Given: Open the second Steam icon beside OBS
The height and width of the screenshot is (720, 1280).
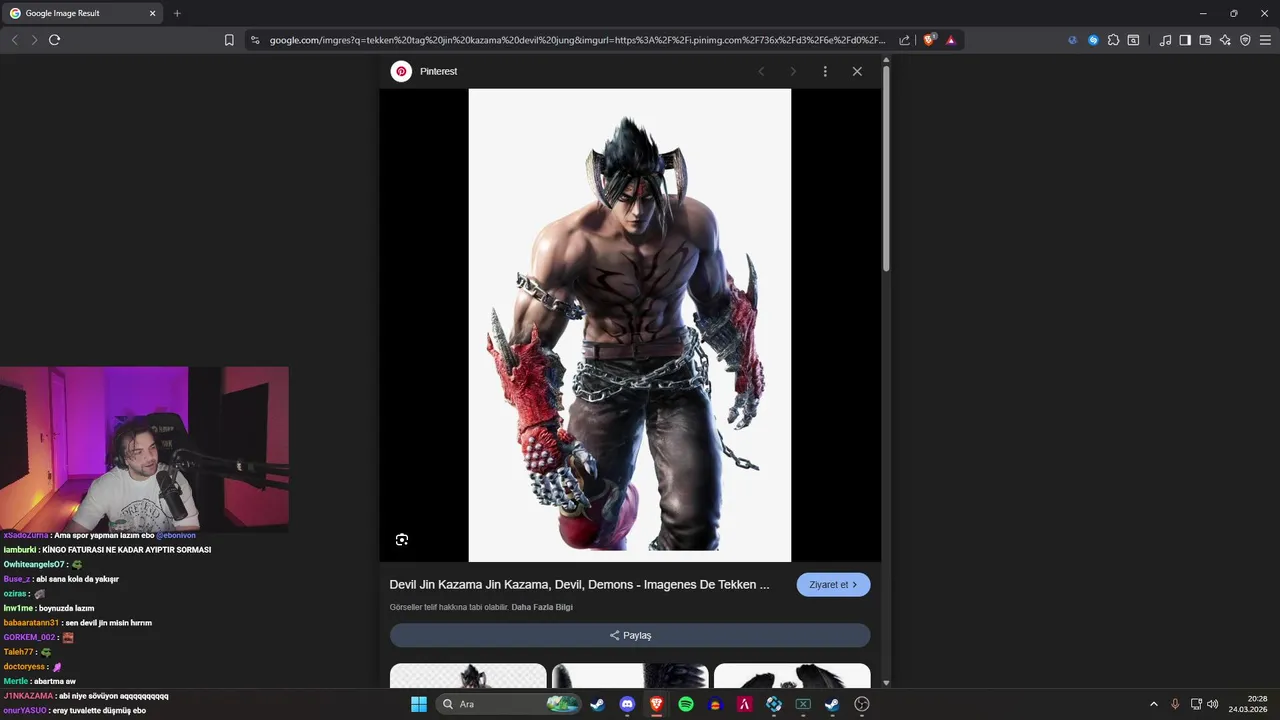Looking at the screenshot, I should [x=832, y=704].
